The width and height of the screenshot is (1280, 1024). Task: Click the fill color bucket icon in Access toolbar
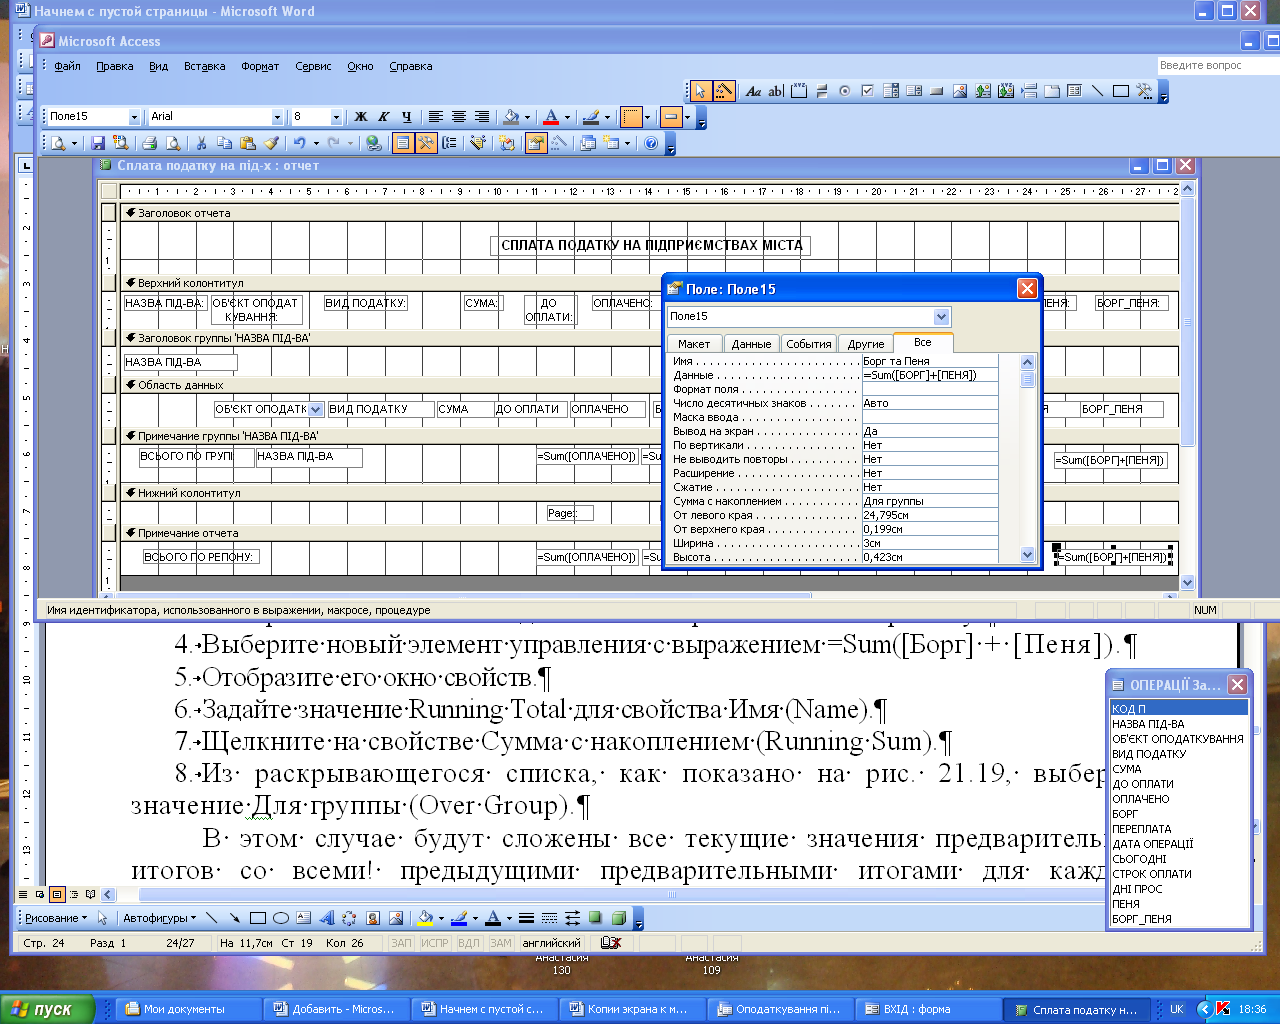(x=511, y=117)
